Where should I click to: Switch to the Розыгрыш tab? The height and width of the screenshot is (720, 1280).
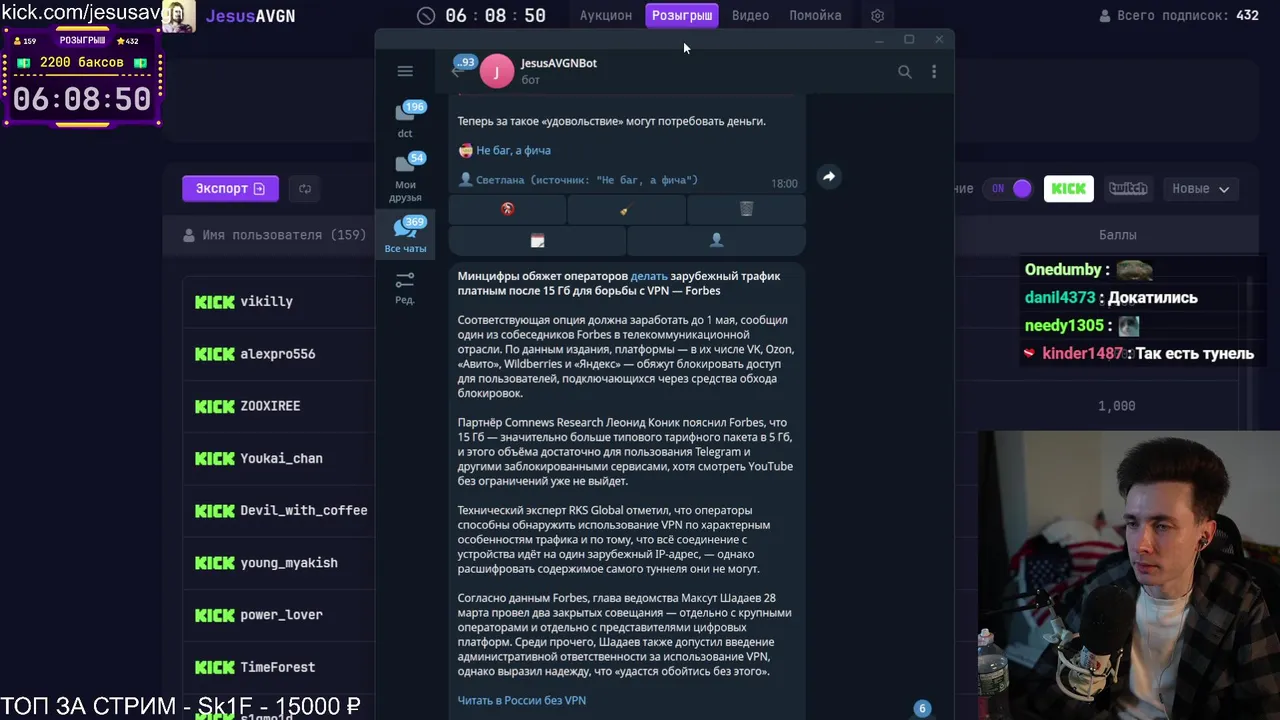[682, 15]
